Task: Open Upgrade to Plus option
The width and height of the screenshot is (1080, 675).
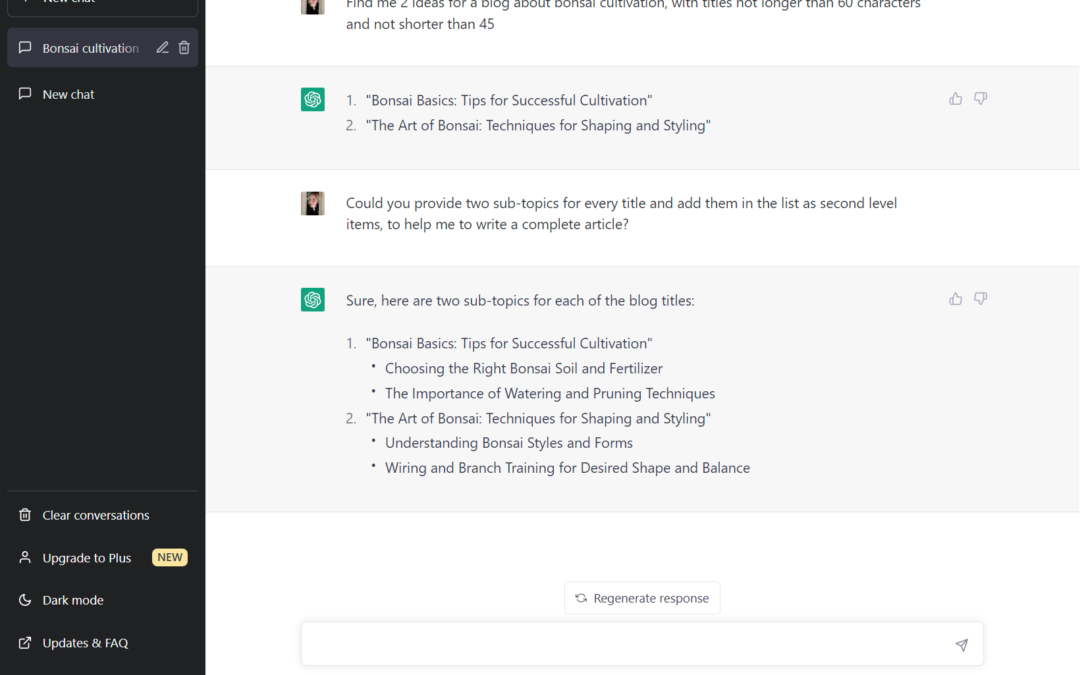Action: pyautogui.click(x=86, y=558)
